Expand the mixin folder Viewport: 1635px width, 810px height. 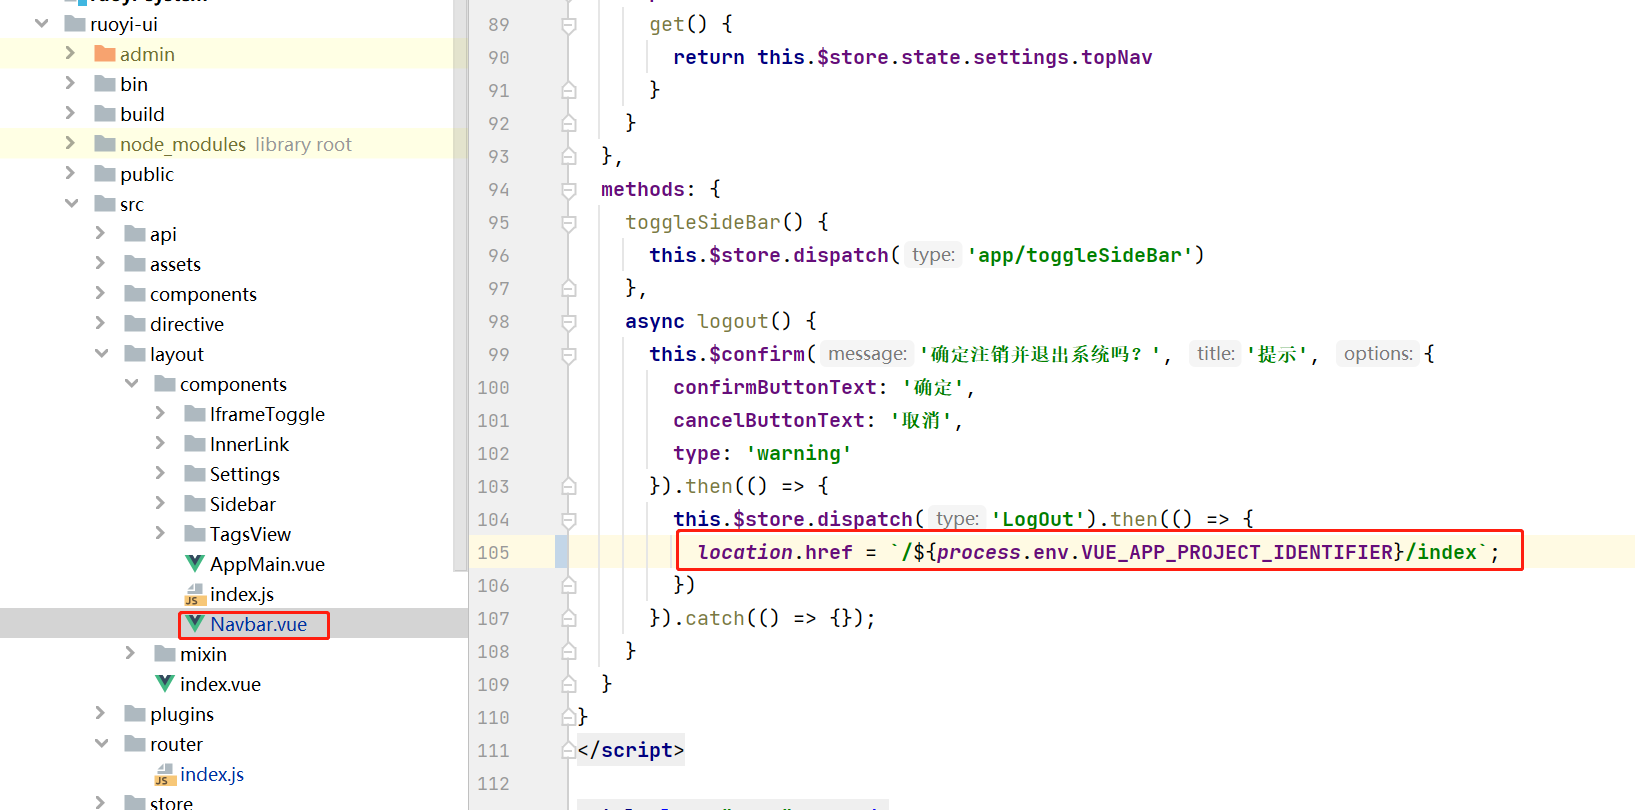tap(130, 653)
